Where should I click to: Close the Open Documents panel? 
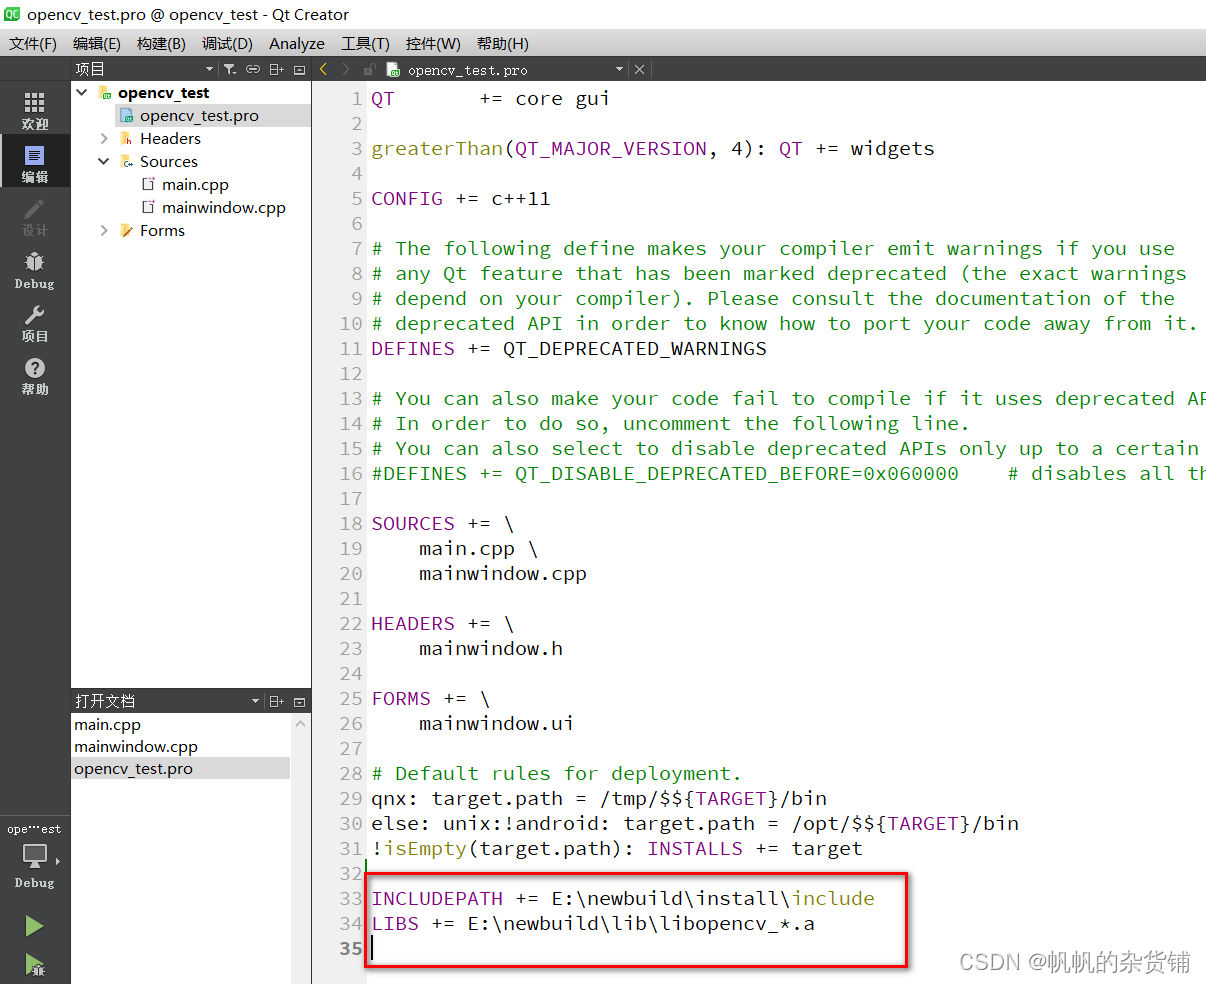point(299,701)
